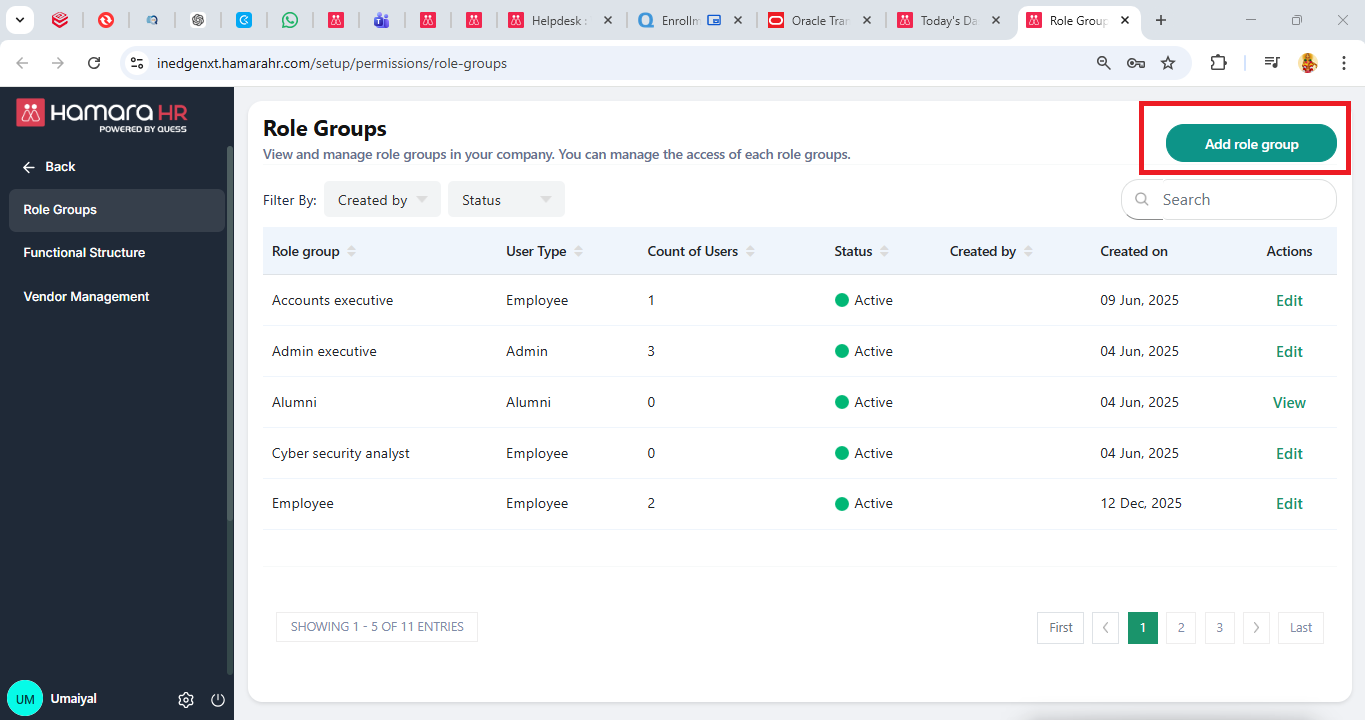Click the Back arrow in sidebar
Screen dimensions: 1365x720
click(x=30, y=167)
